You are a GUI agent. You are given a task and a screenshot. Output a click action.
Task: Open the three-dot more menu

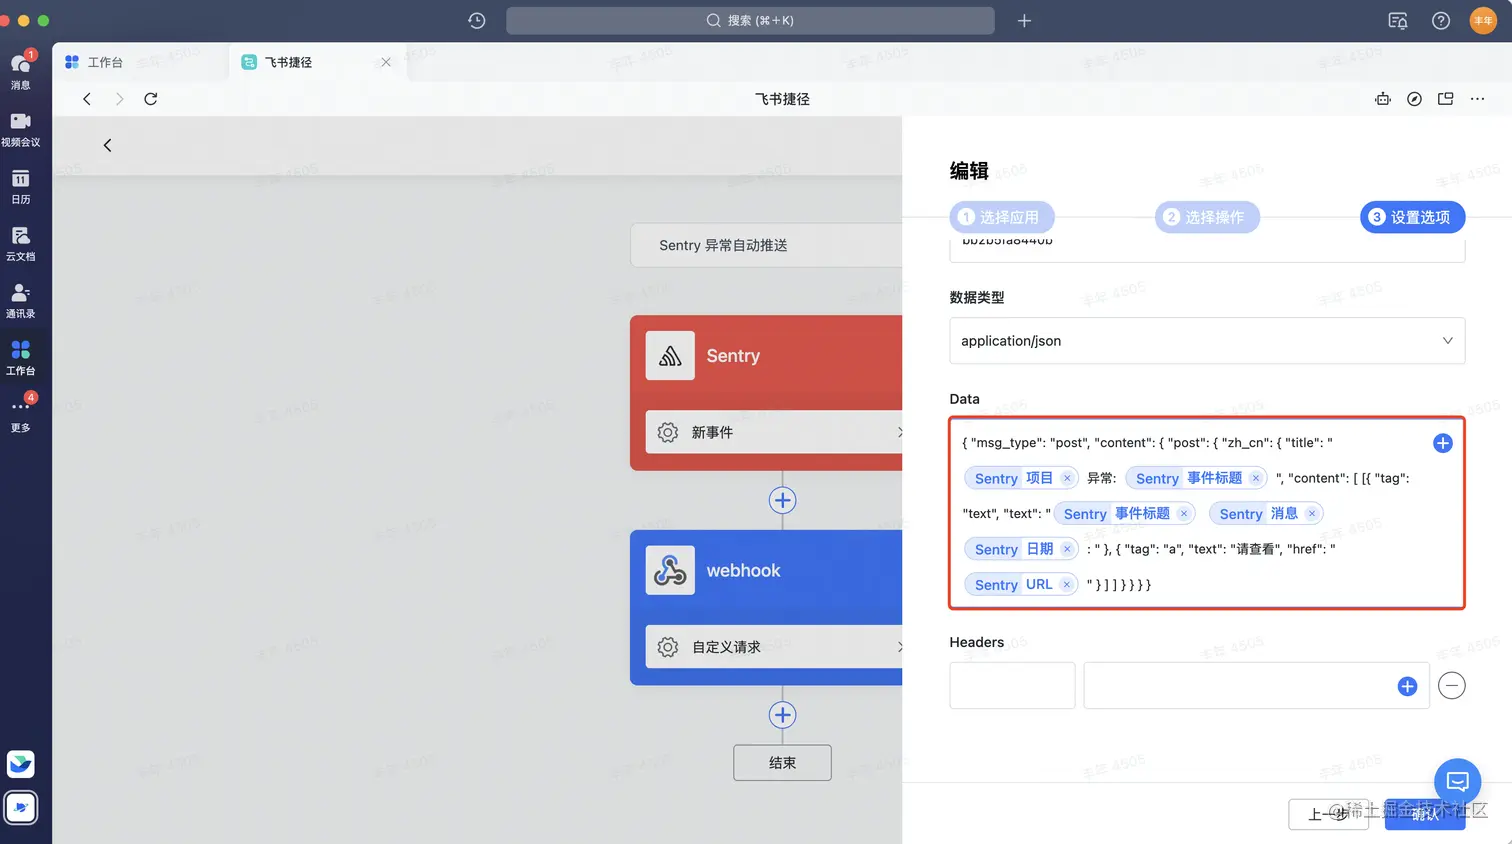pyautogui.click(x=1477, y=99)
